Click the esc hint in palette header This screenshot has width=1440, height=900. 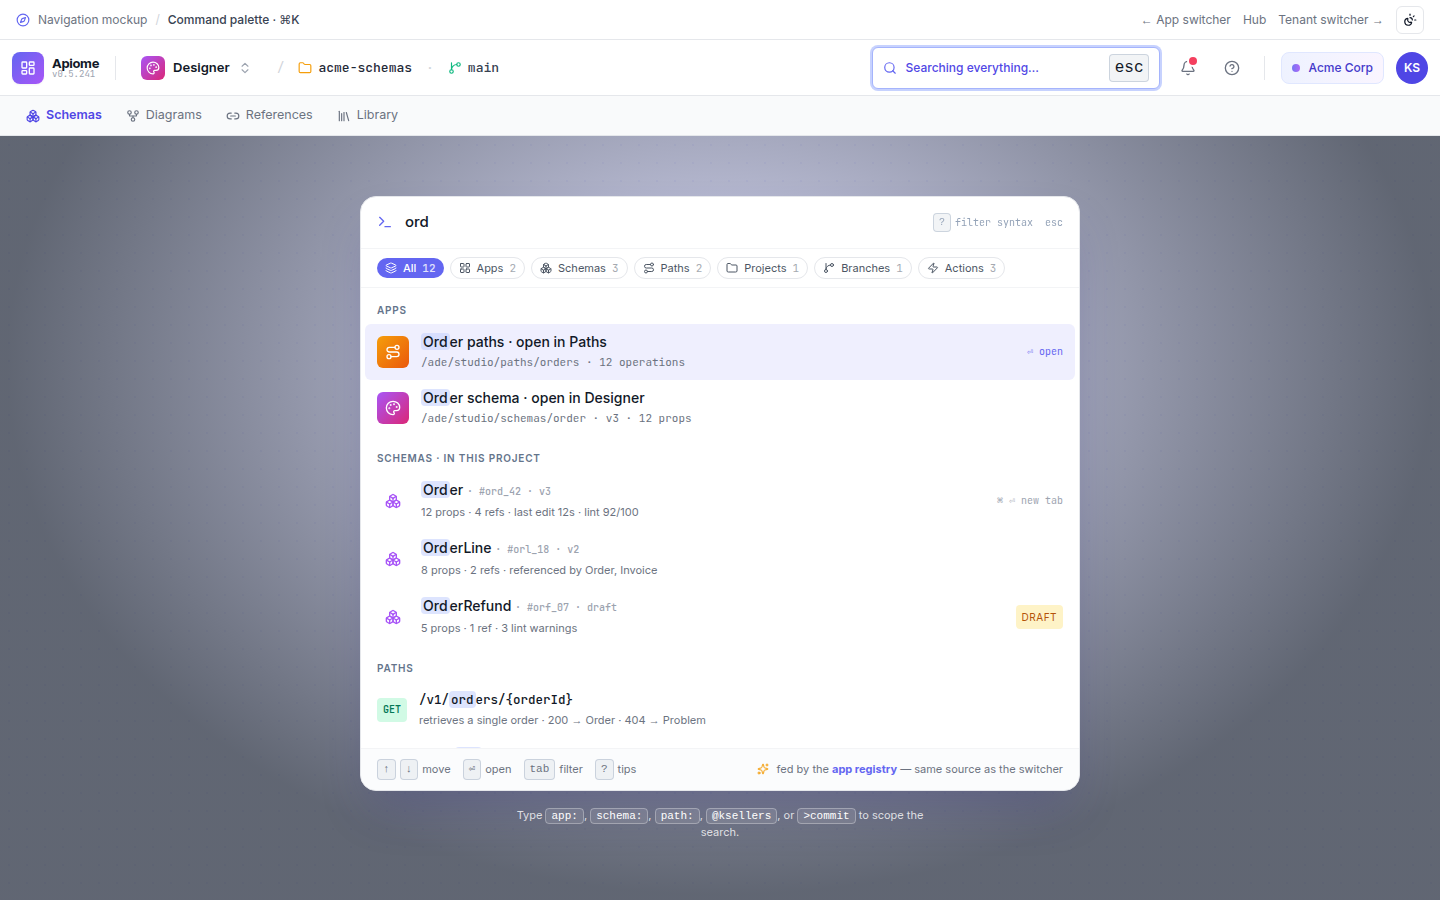point(1054,223)
